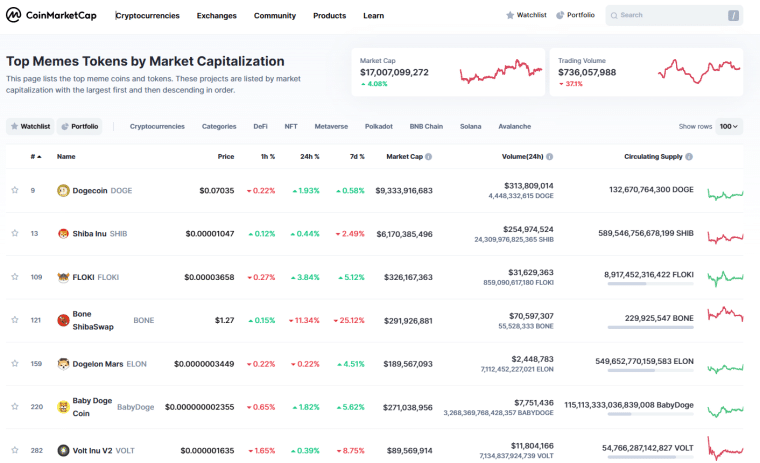Switch to DeFi tab

coord(260,127)
